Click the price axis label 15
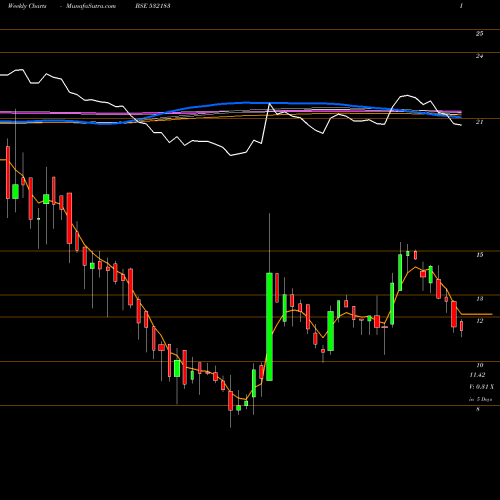Viewport: 500px width, 500px height. pyautogui.click(x=479, y=255)
